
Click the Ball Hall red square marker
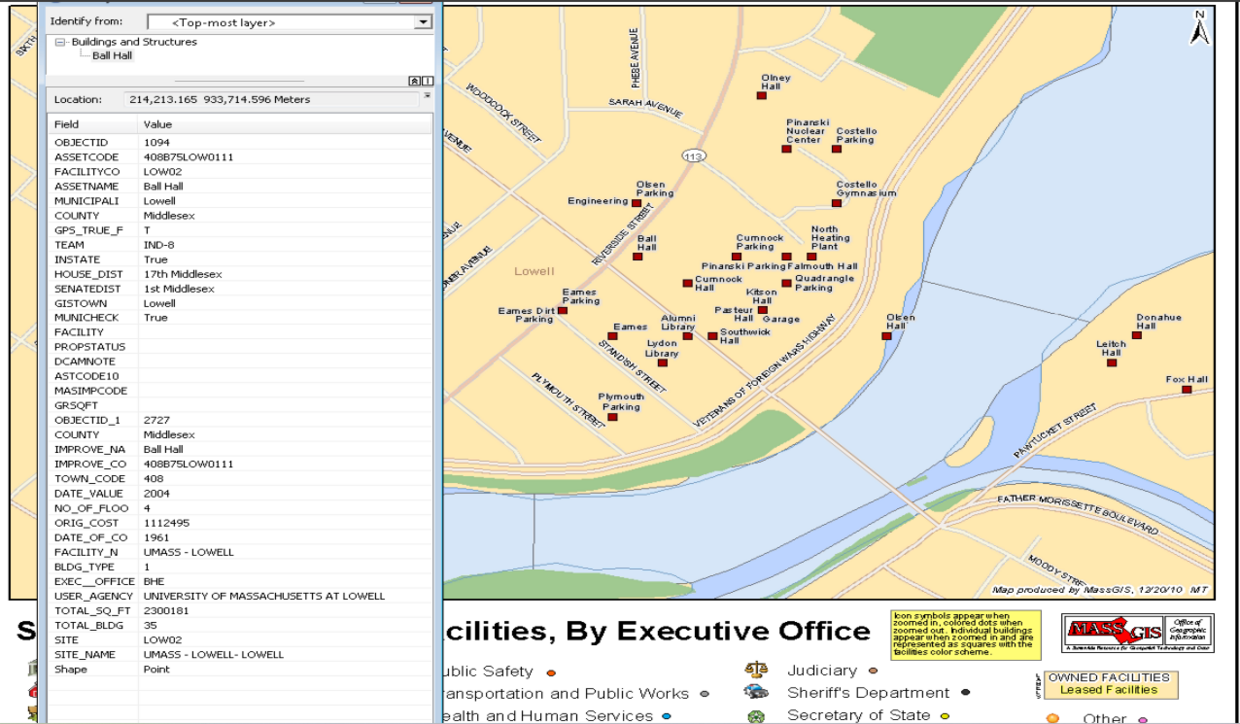636,257
